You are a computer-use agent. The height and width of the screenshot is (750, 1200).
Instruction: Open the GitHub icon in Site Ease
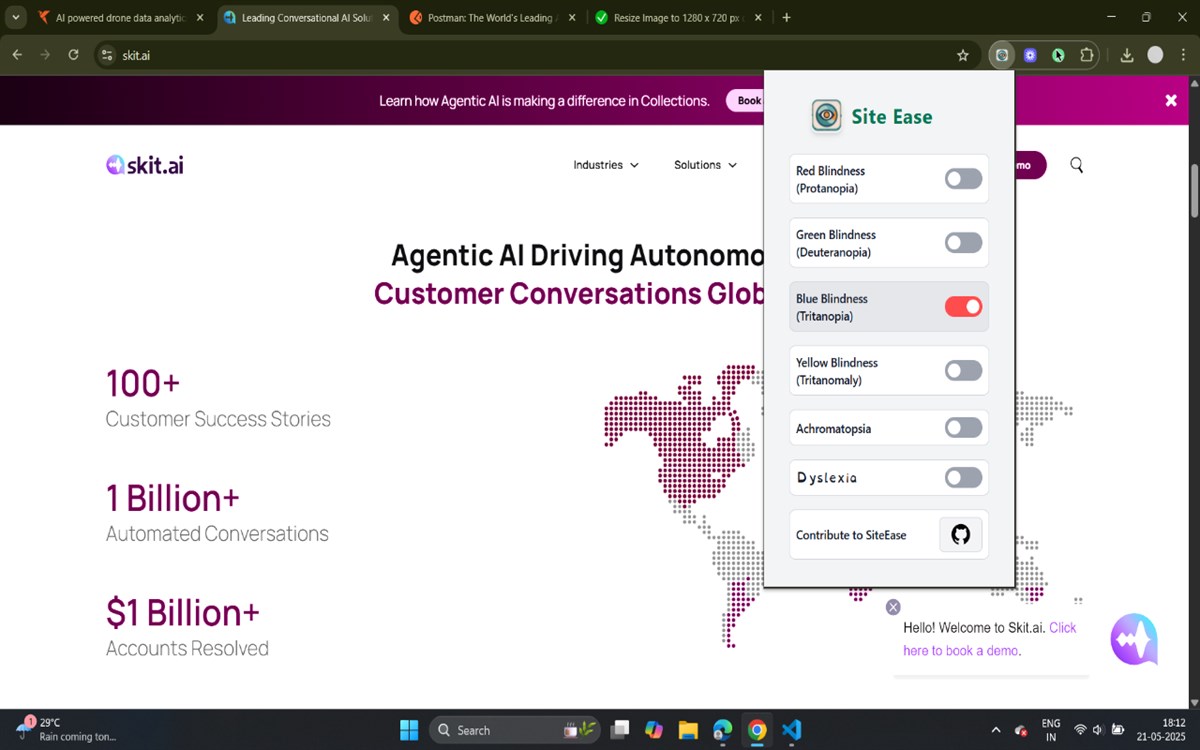(x=960, y=535)
